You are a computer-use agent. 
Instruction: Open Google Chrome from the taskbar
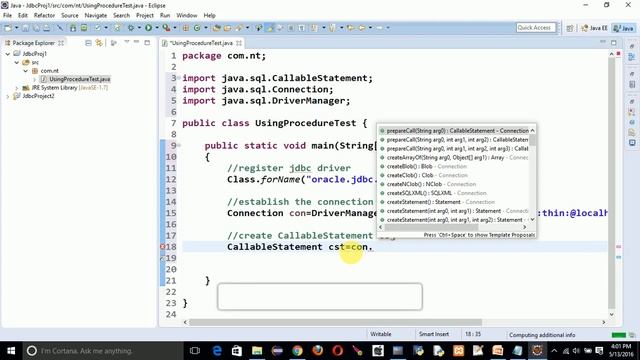pyautogui.click(x=297, y=351)
